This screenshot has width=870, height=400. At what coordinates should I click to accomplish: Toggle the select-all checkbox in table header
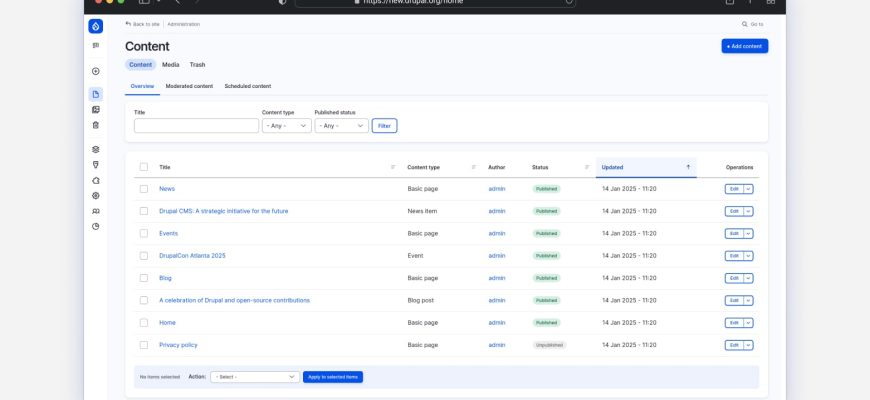[144, 167]
